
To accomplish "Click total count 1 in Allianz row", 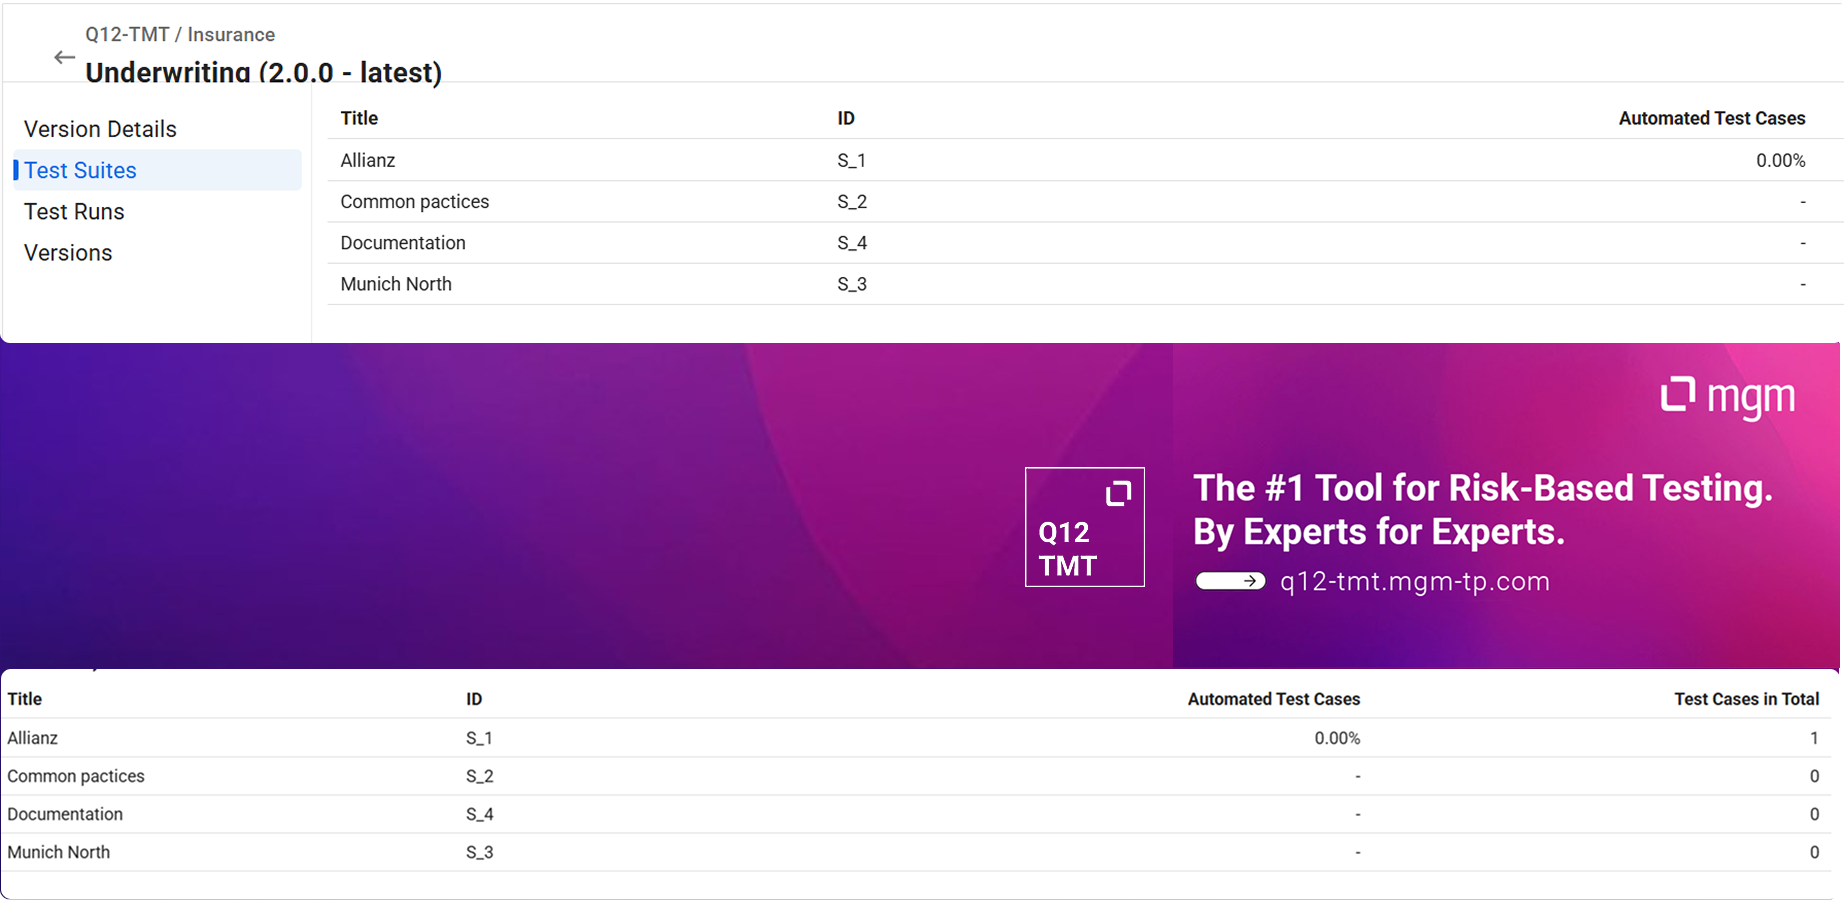I will tap(1814, 738).
